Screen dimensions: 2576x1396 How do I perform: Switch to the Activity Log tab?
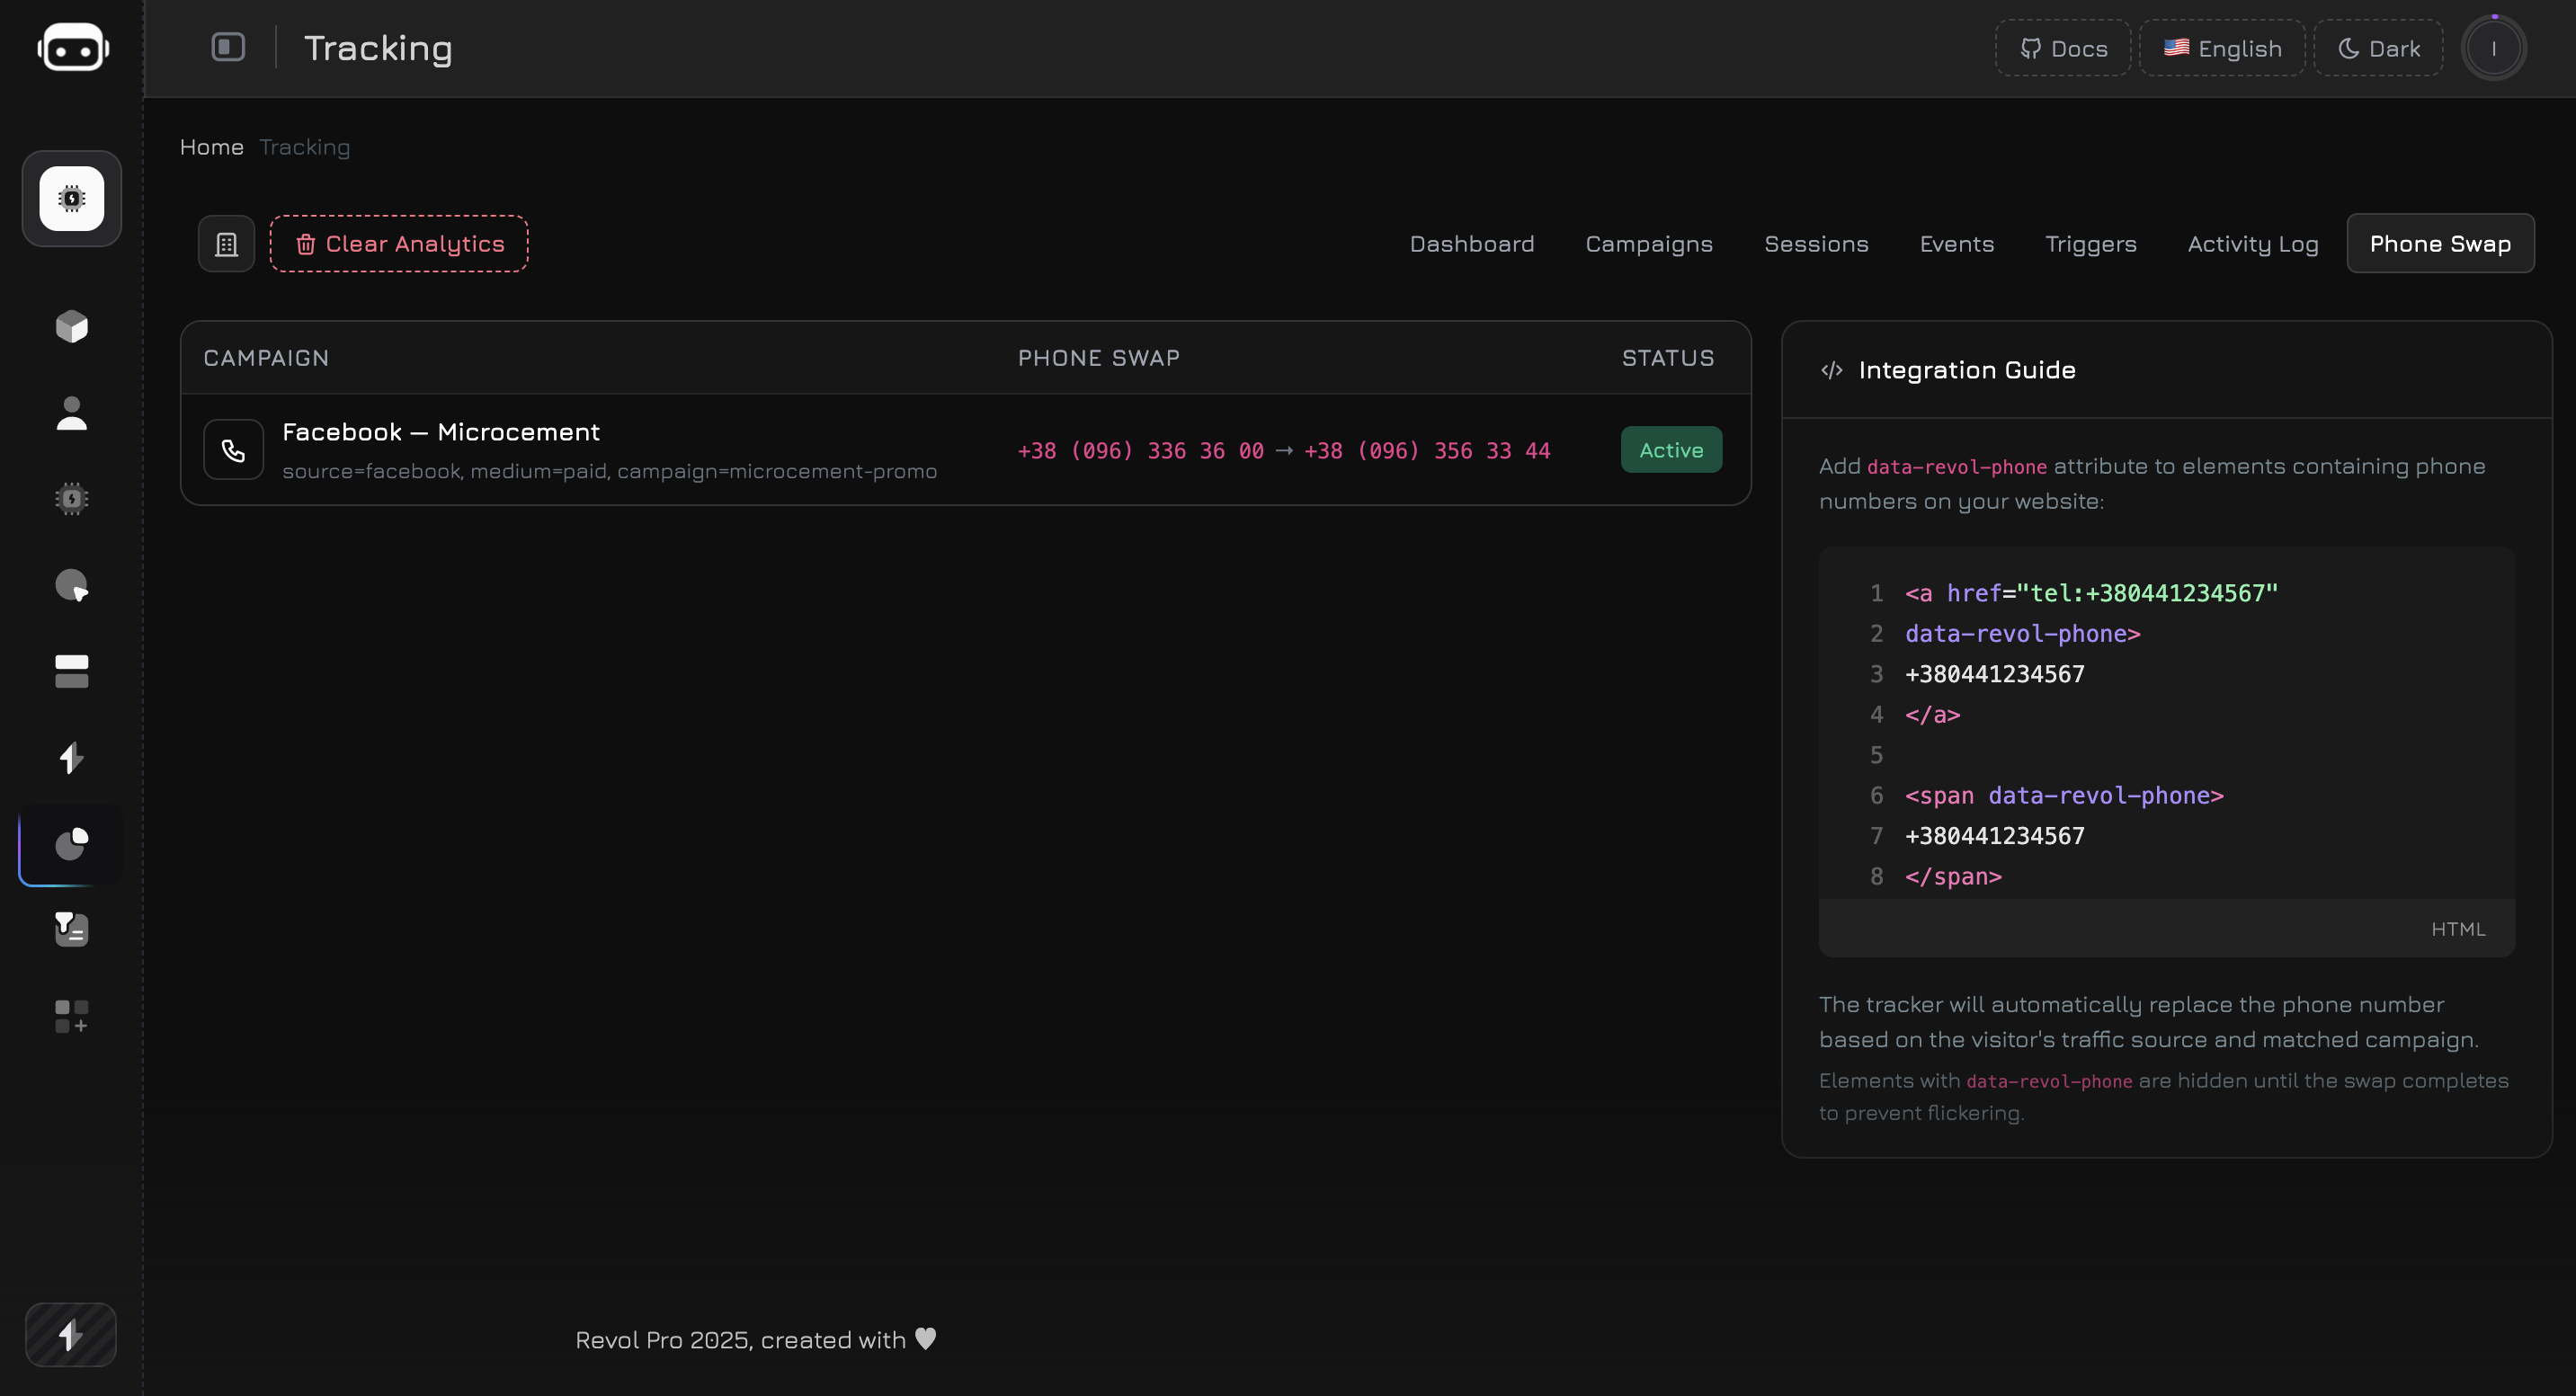point(2252,244)
